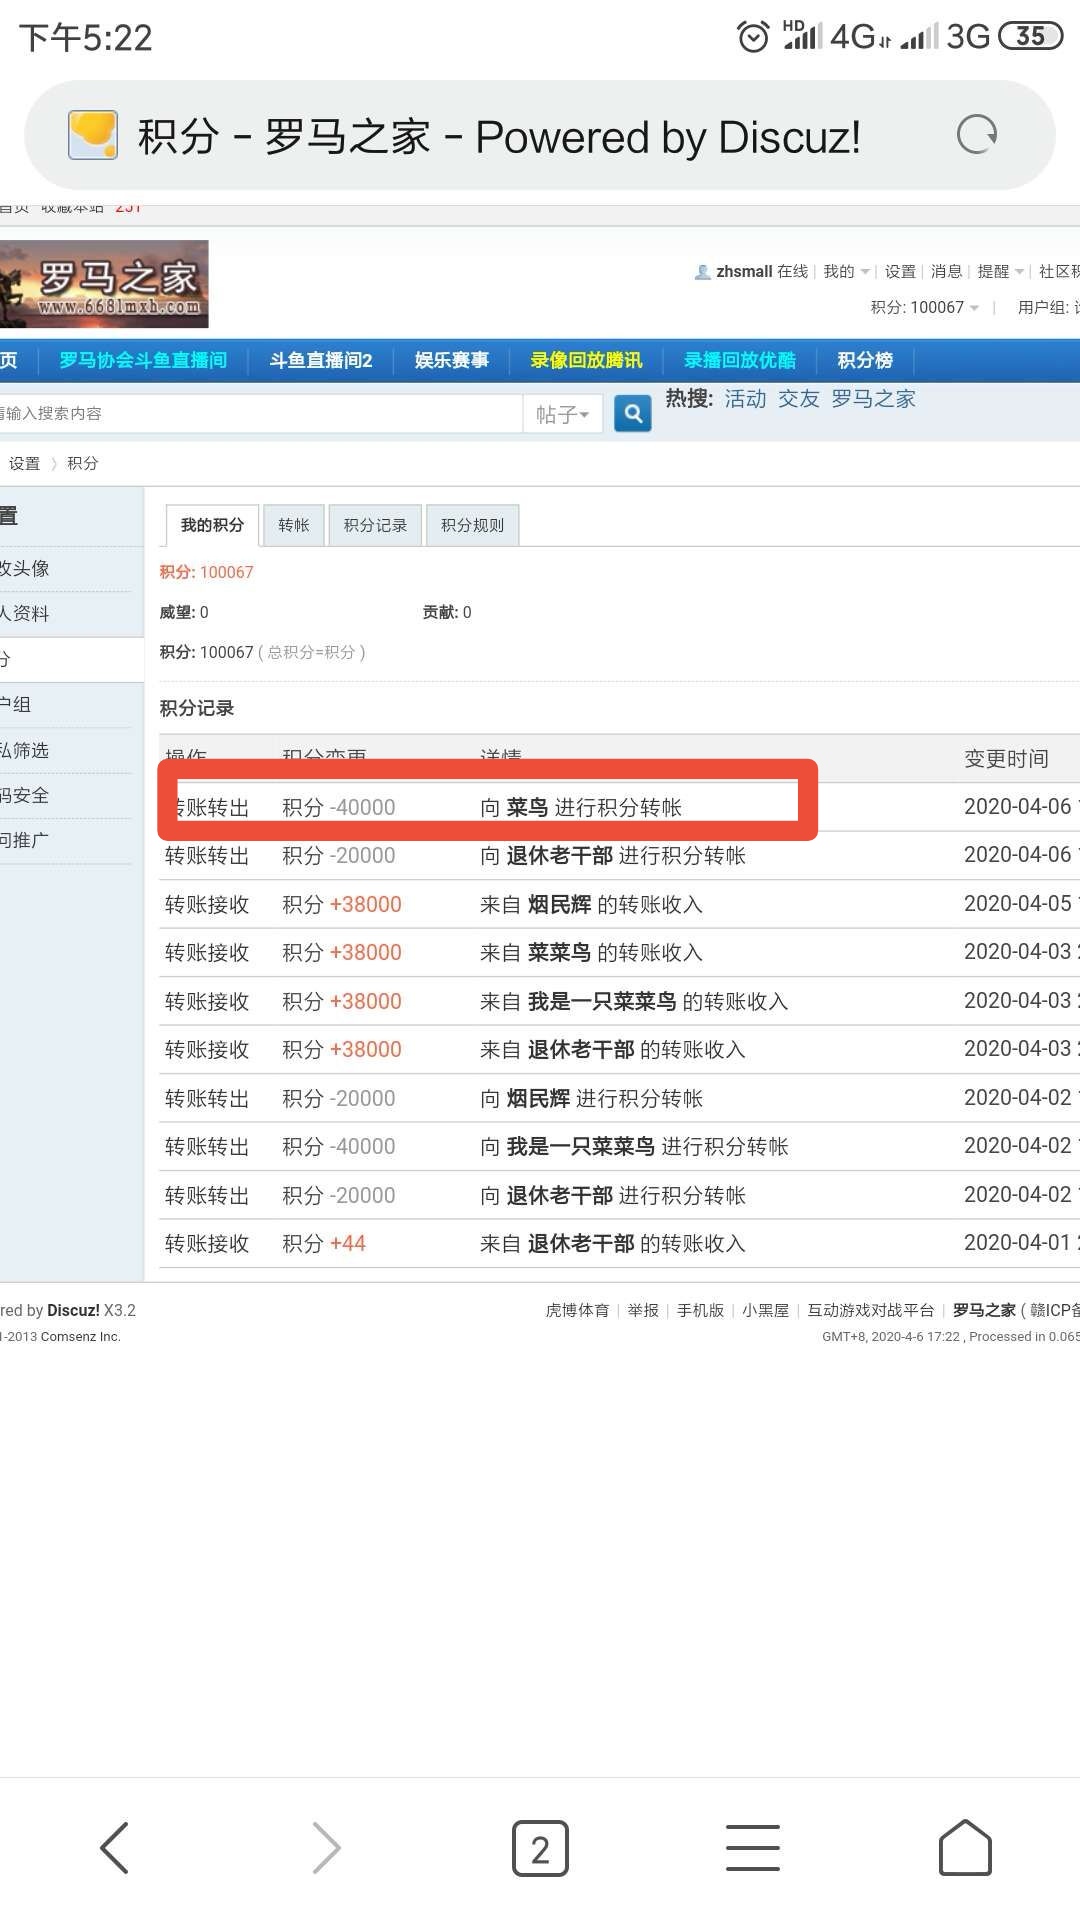Screen dimensions: 1080x1920
Task: Open the browser tabs counter
Action: pos(540,1848)
